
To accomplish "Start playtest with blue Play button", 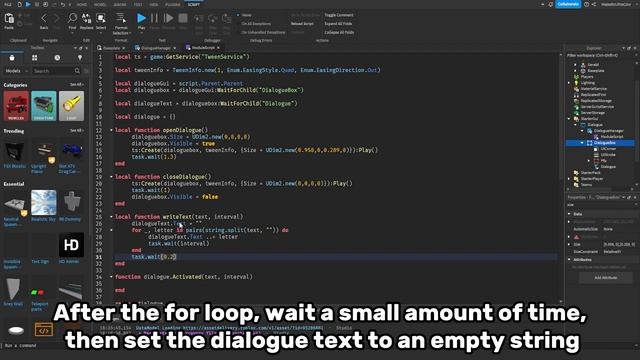I will tap(141, 18).
